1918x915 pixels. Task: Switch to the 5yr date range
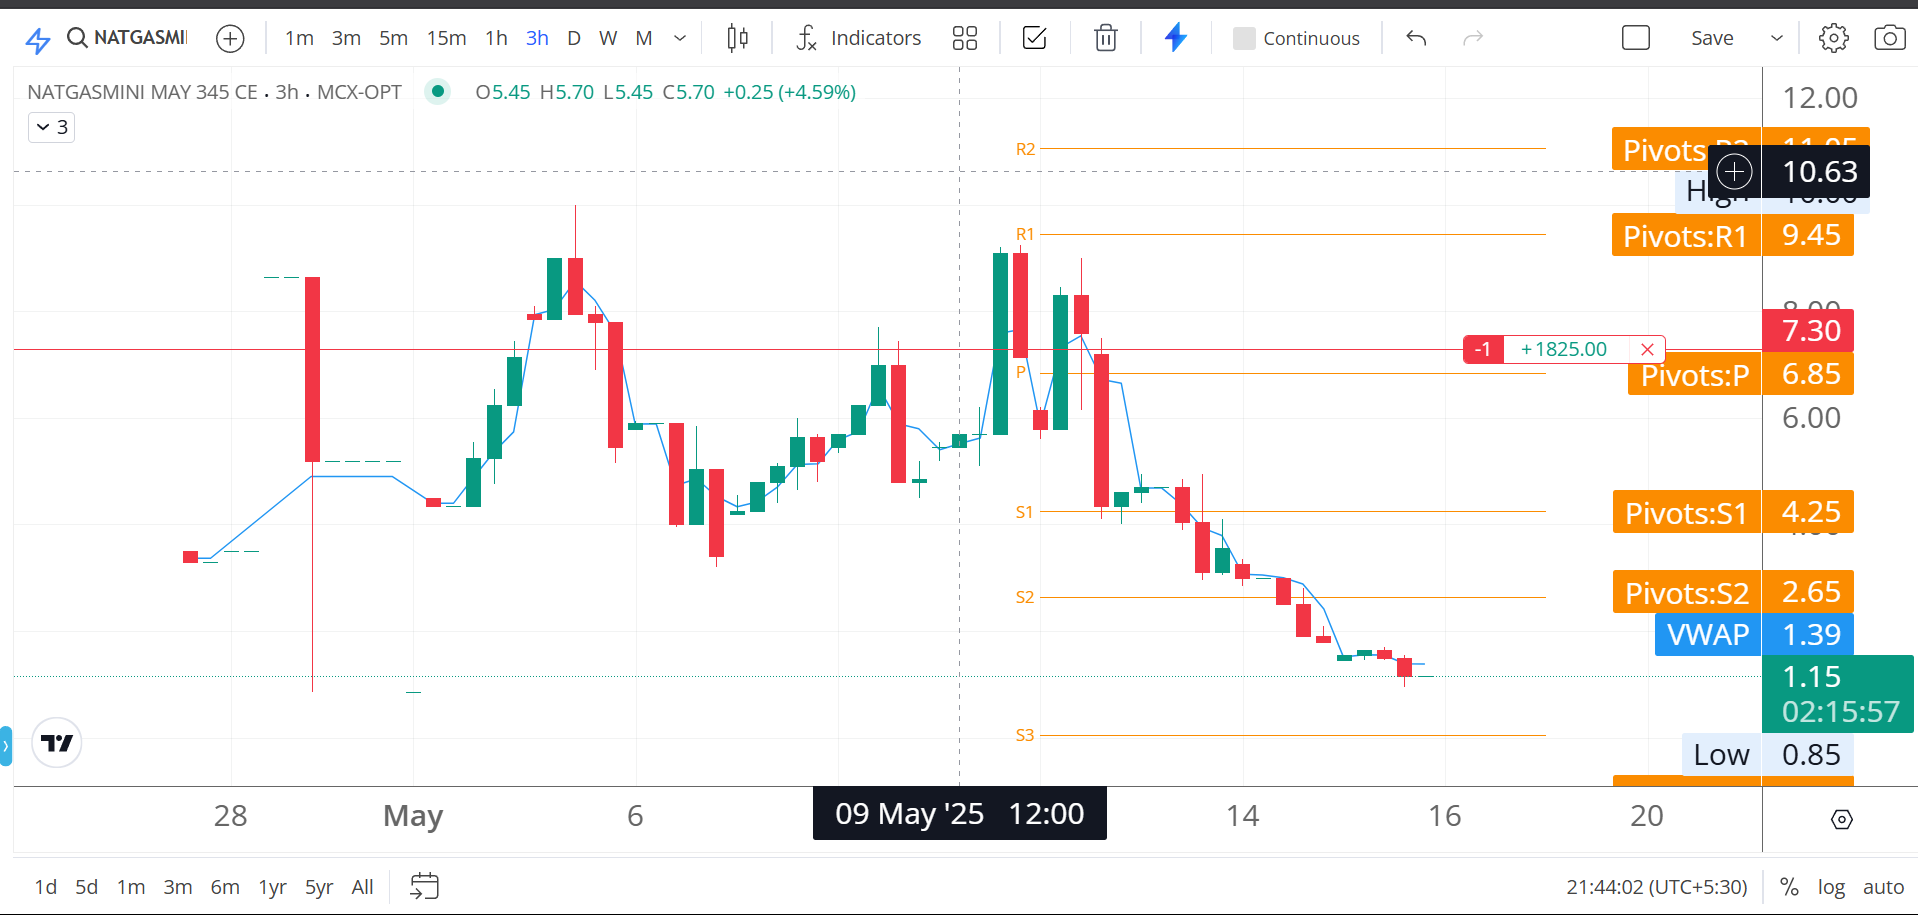coord(319,887)
